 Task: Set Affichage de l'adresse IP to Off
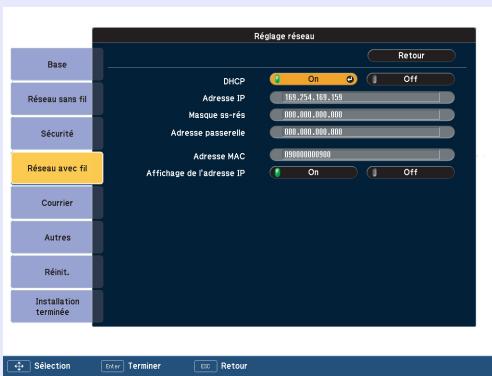pos(410,172)
